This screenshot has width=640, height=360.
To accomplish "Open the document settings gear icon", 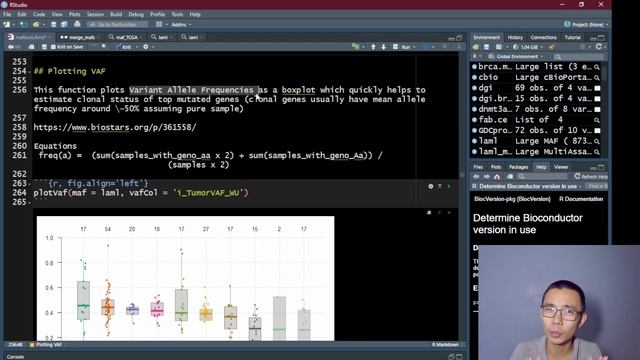I will (146, 47).
